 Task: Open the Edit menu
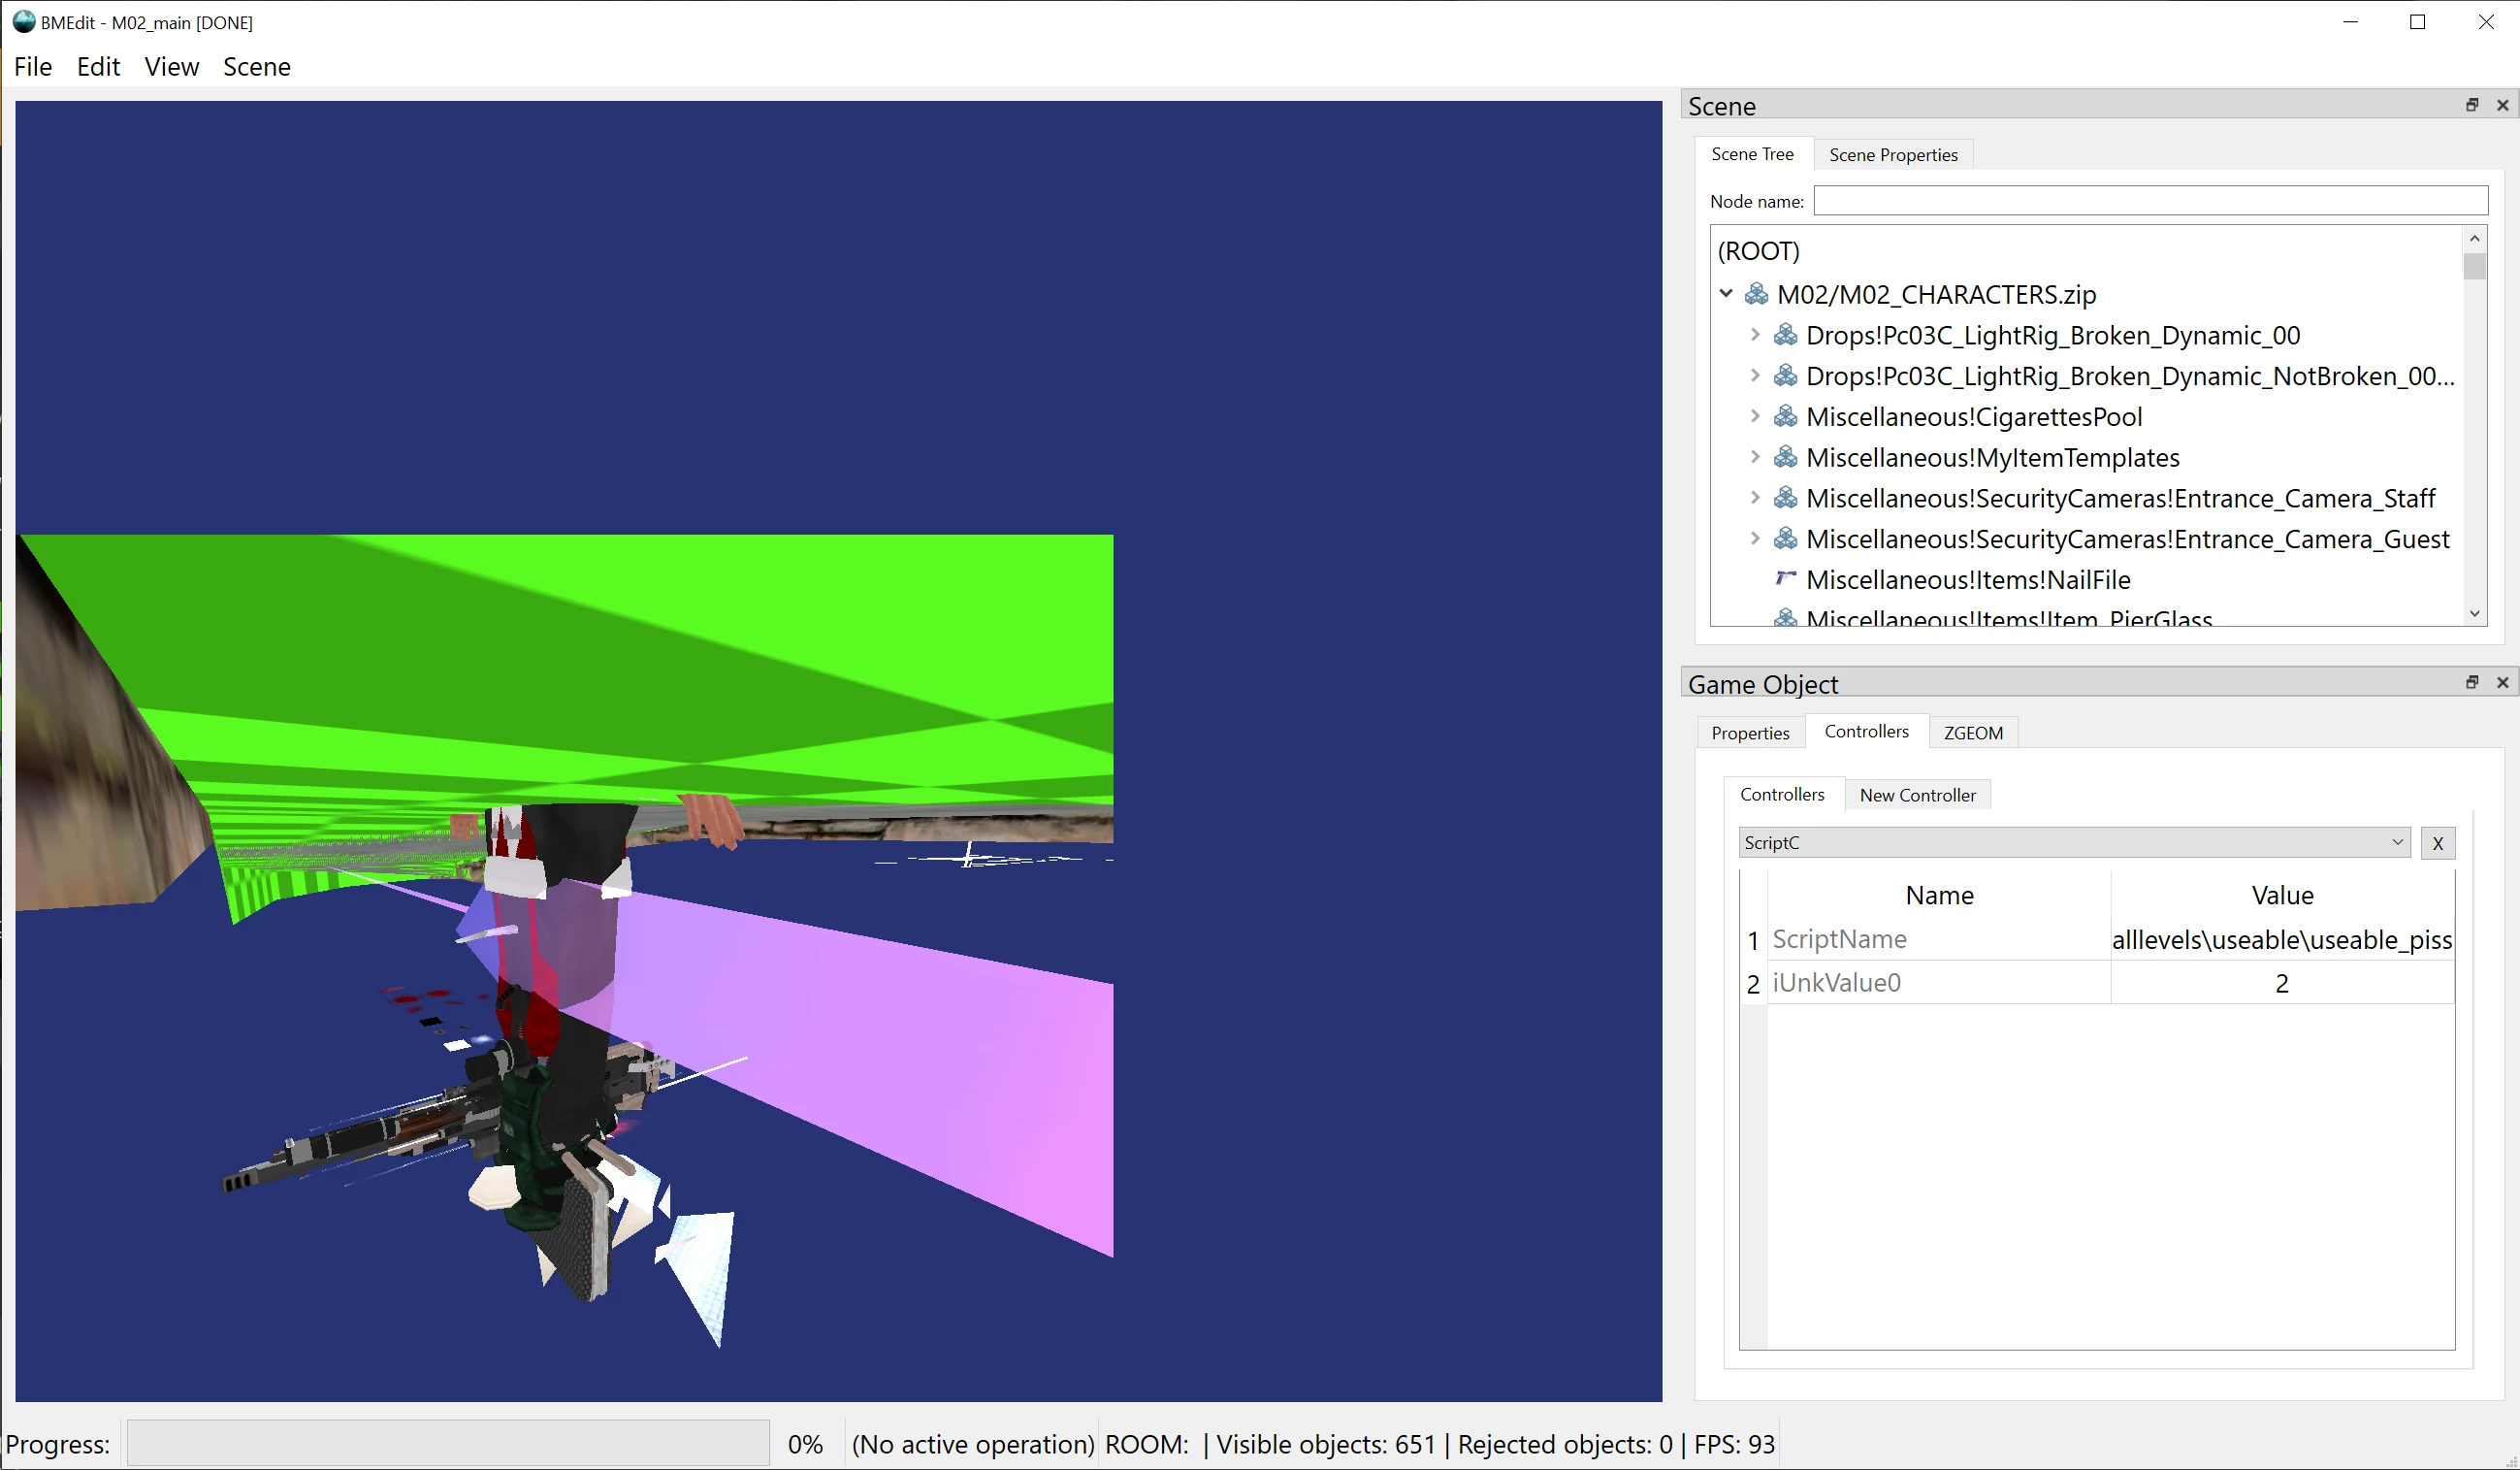pyautogui.click(x=98, y=67)
